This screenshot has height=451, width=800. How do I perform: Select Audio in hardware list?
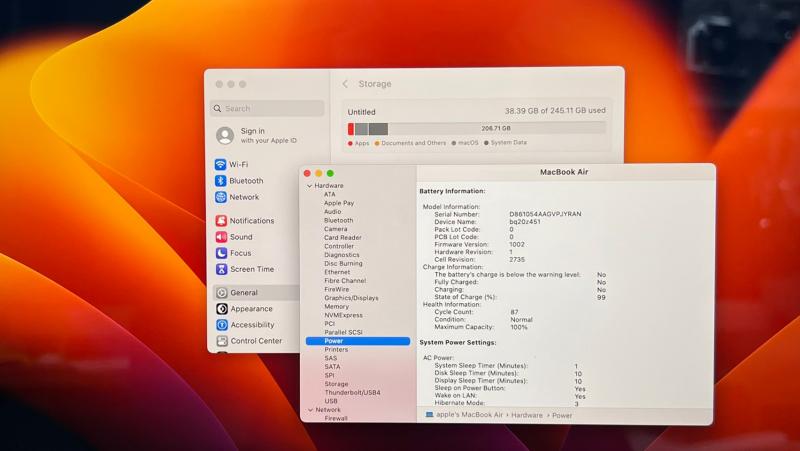tap(332, 212)
